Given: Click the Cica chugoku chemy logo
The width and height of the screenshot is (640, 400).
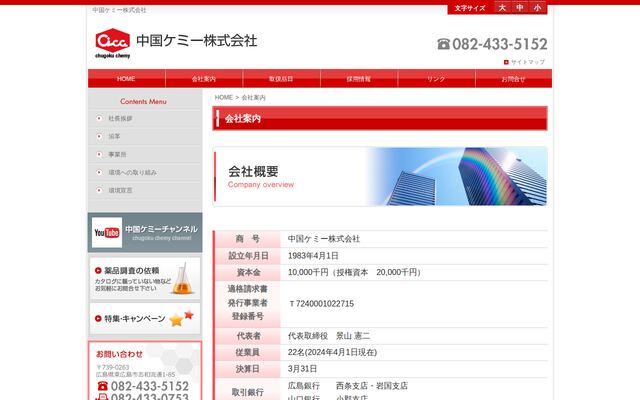Looking at the screenshot, I should pos(113,43).
